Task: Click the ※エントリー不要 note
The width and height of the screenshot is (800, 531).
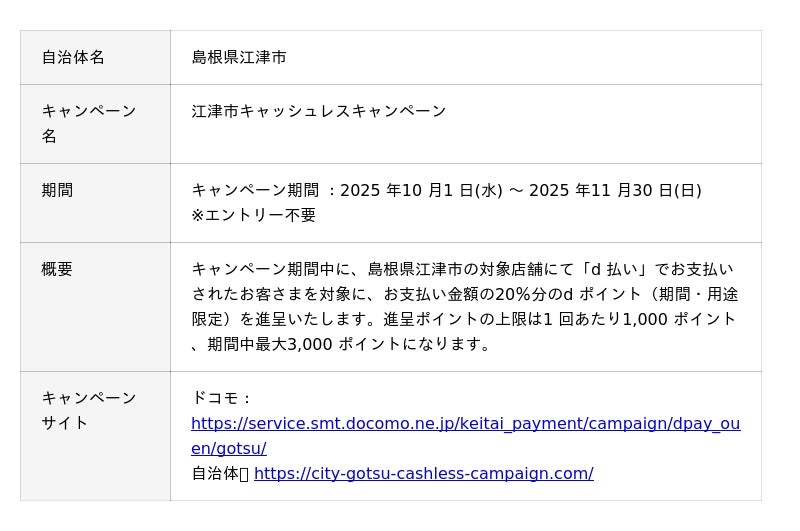Action: coord(254,215)
